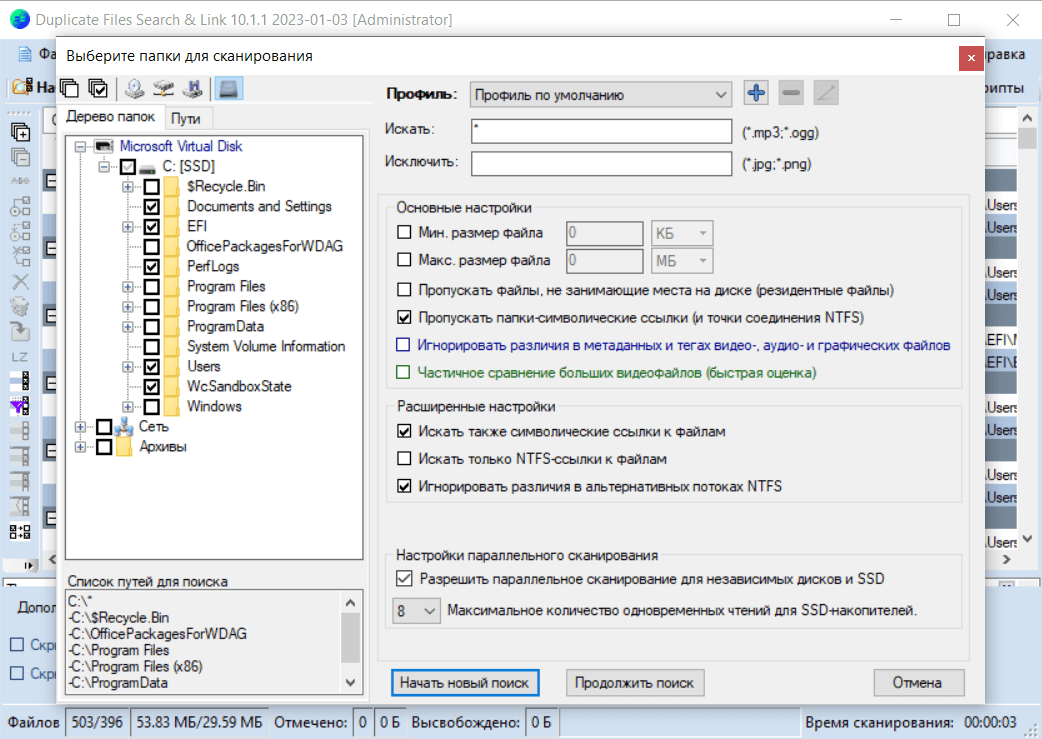Enable Частичное сравнение больших видеофайлов checkbox
Screen dimensions: 1042x739
[403, 371]
